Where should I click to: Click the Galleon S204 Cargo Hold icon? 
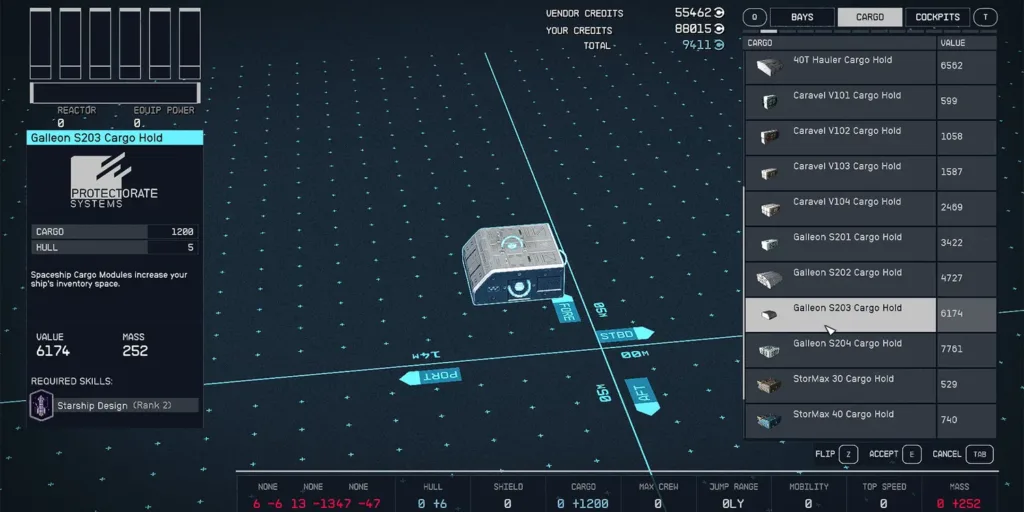(769, 350)
